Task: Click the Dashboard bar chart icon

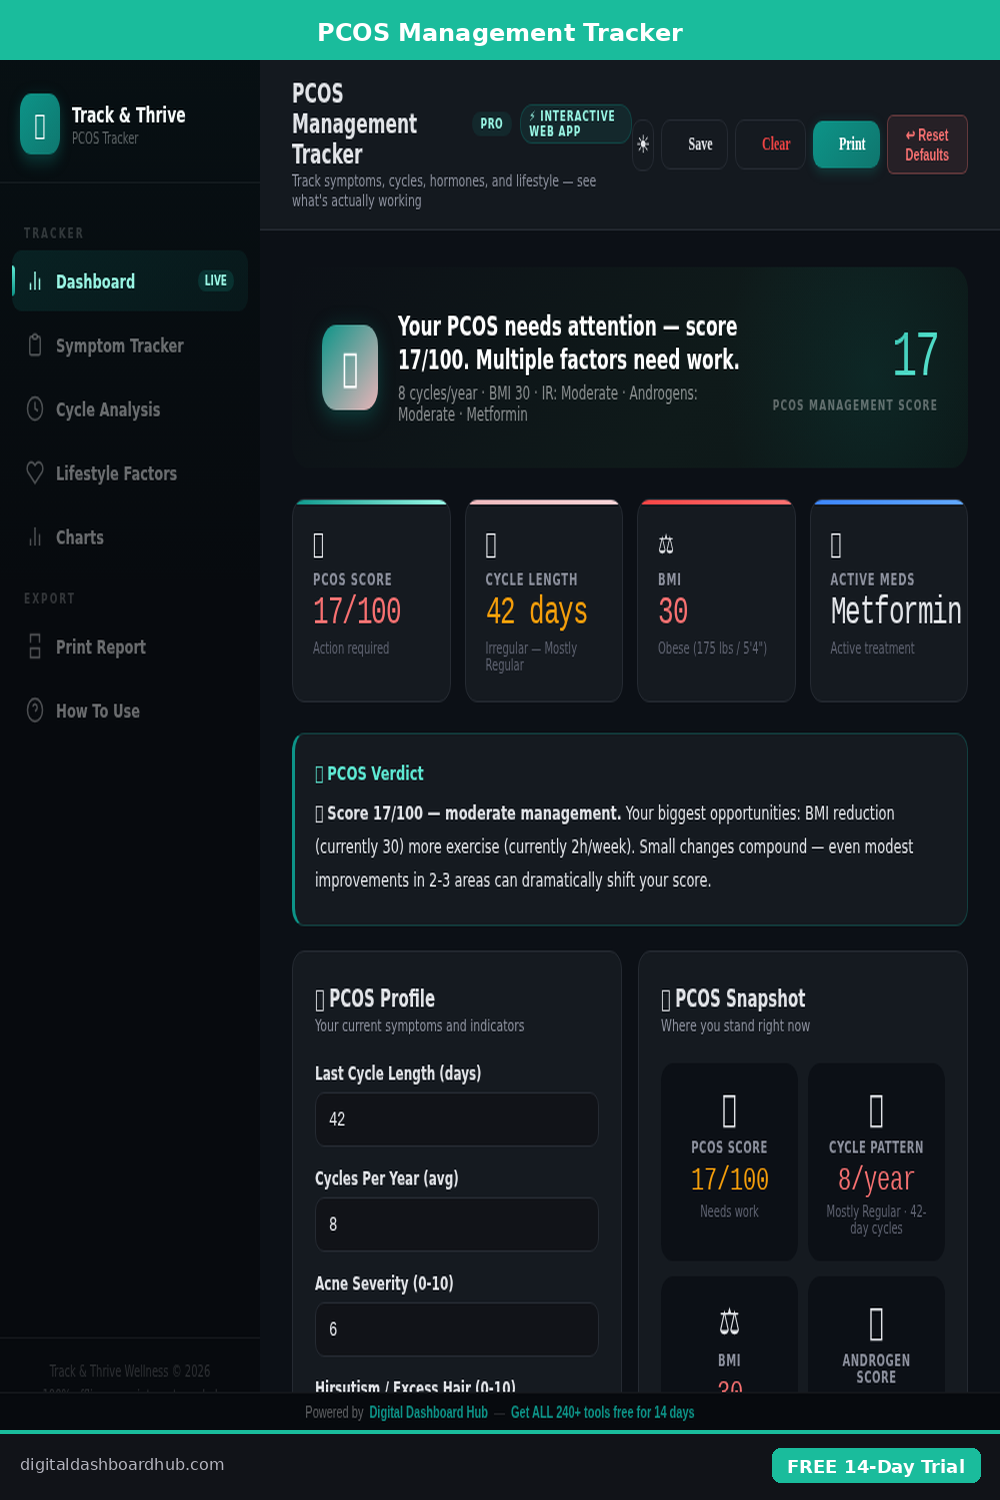Action: (x=35, y=281)
